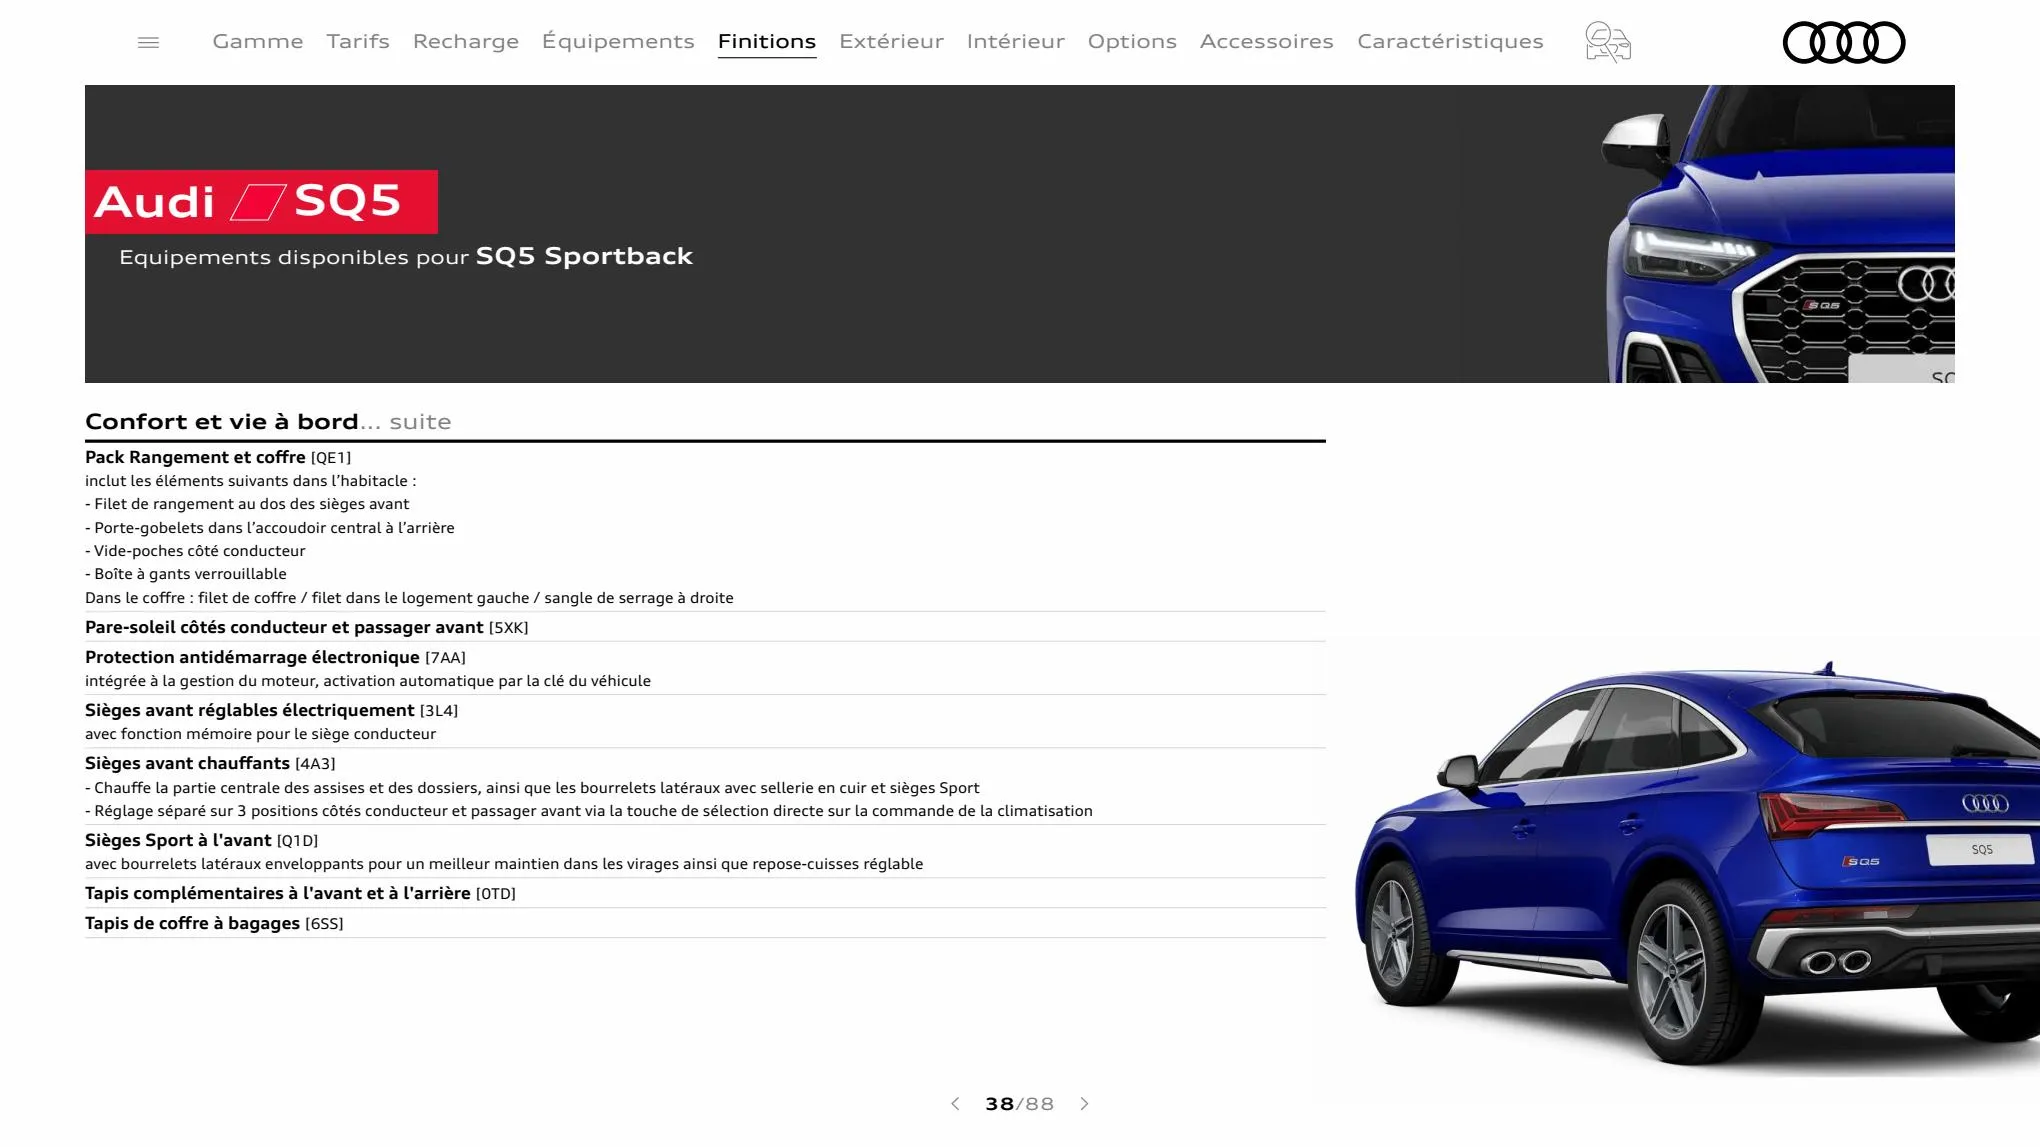Open the Gamme tab
The image size is (2040, 1147).
click(x=258, y=41)
